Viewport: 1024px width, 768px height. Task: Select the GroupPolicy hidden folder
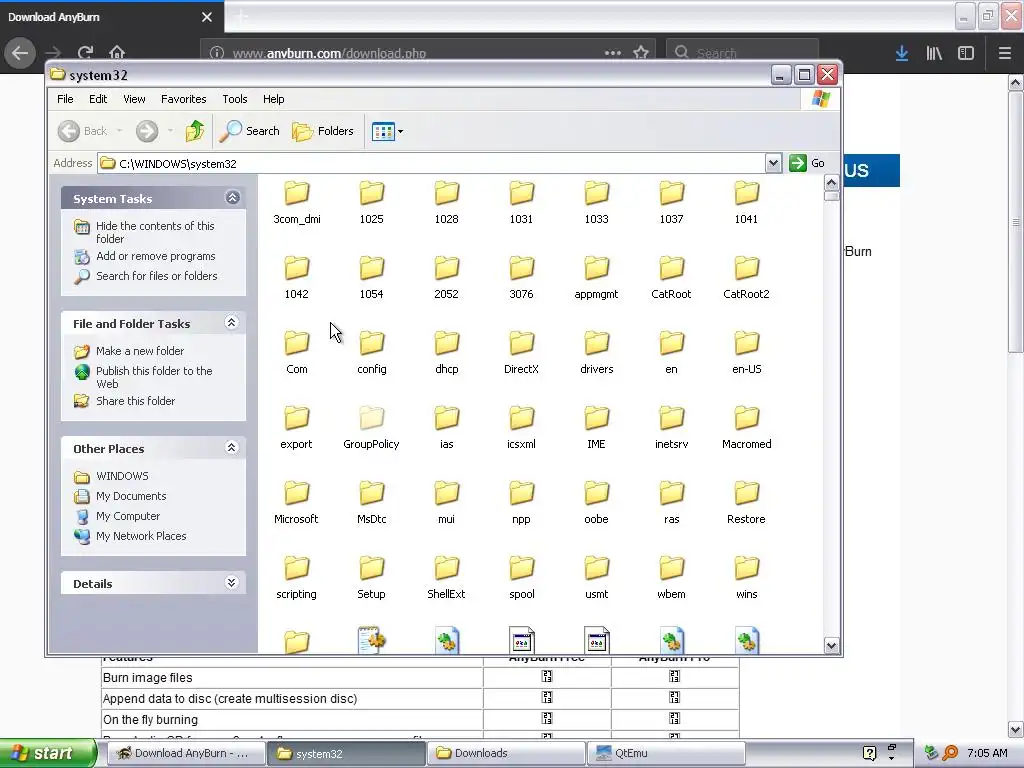(x=372, y=428)
